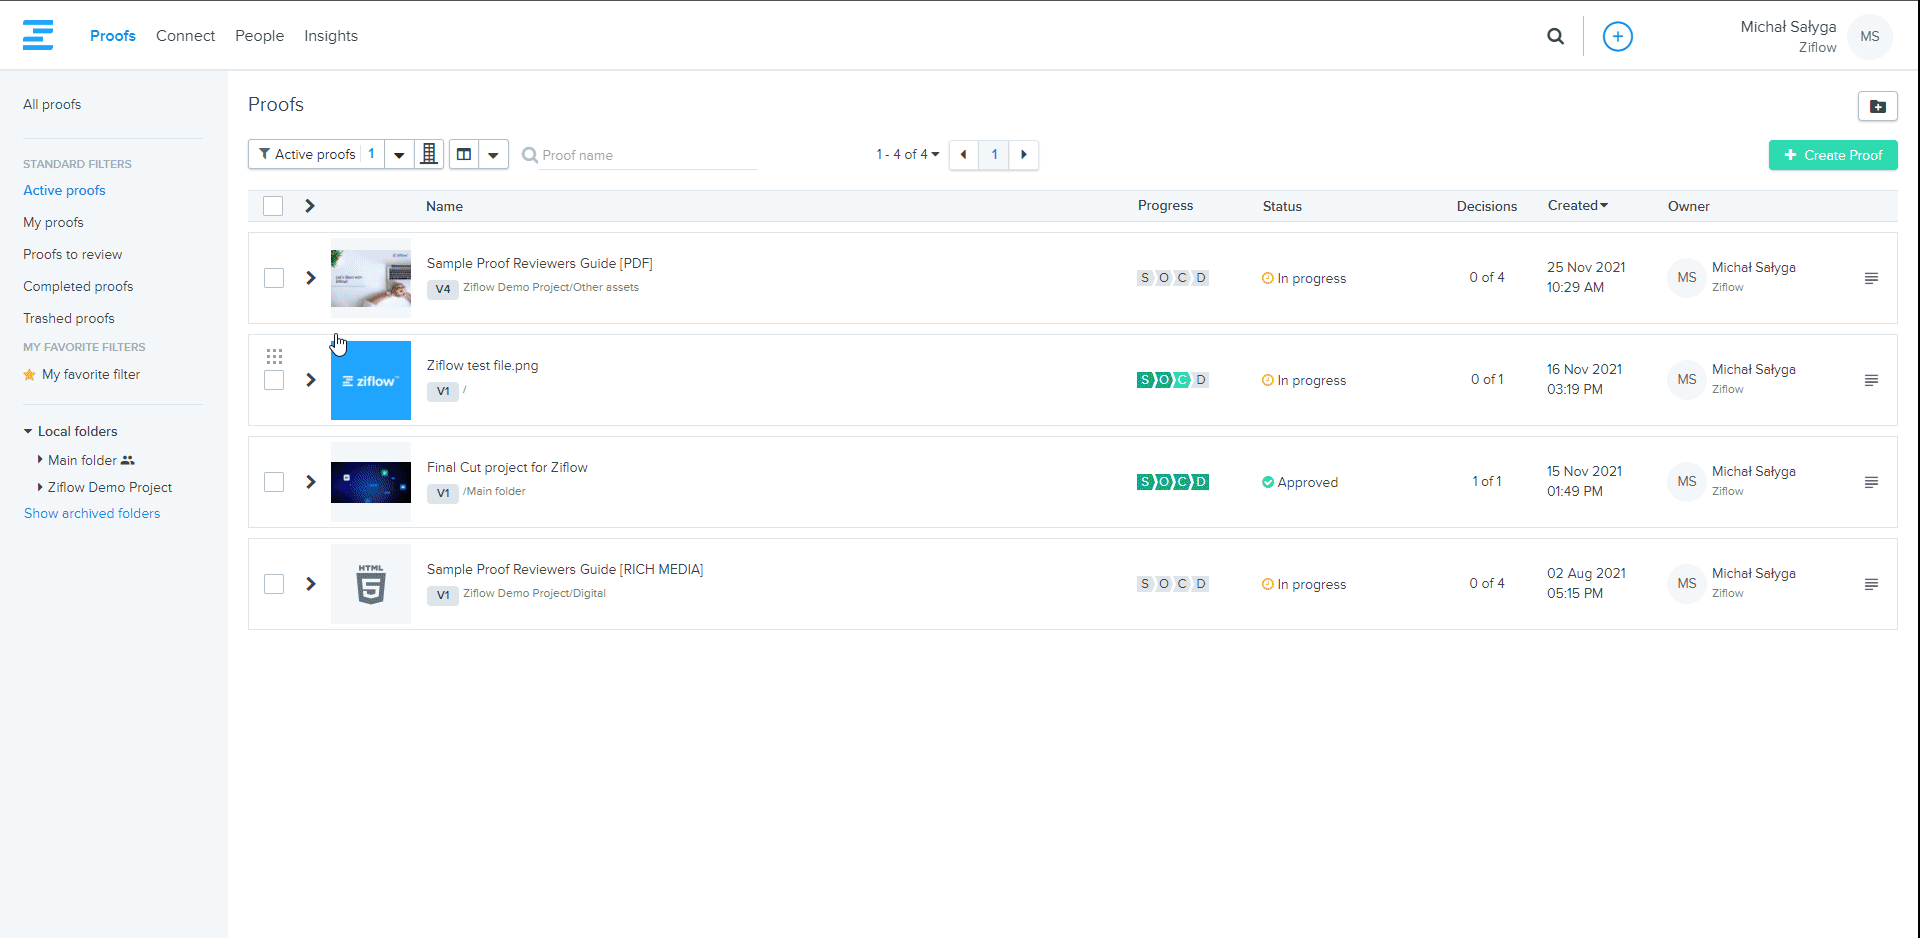1920x938 pixels.
Task: Switch to the Insights tab
Action: pyautogui.click(x=331, y=36)
